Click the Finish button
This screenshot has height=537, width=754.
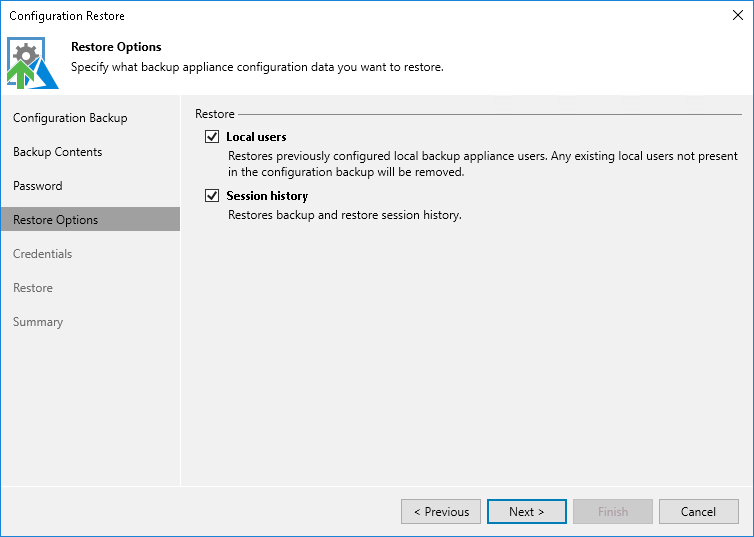(613, 512)
